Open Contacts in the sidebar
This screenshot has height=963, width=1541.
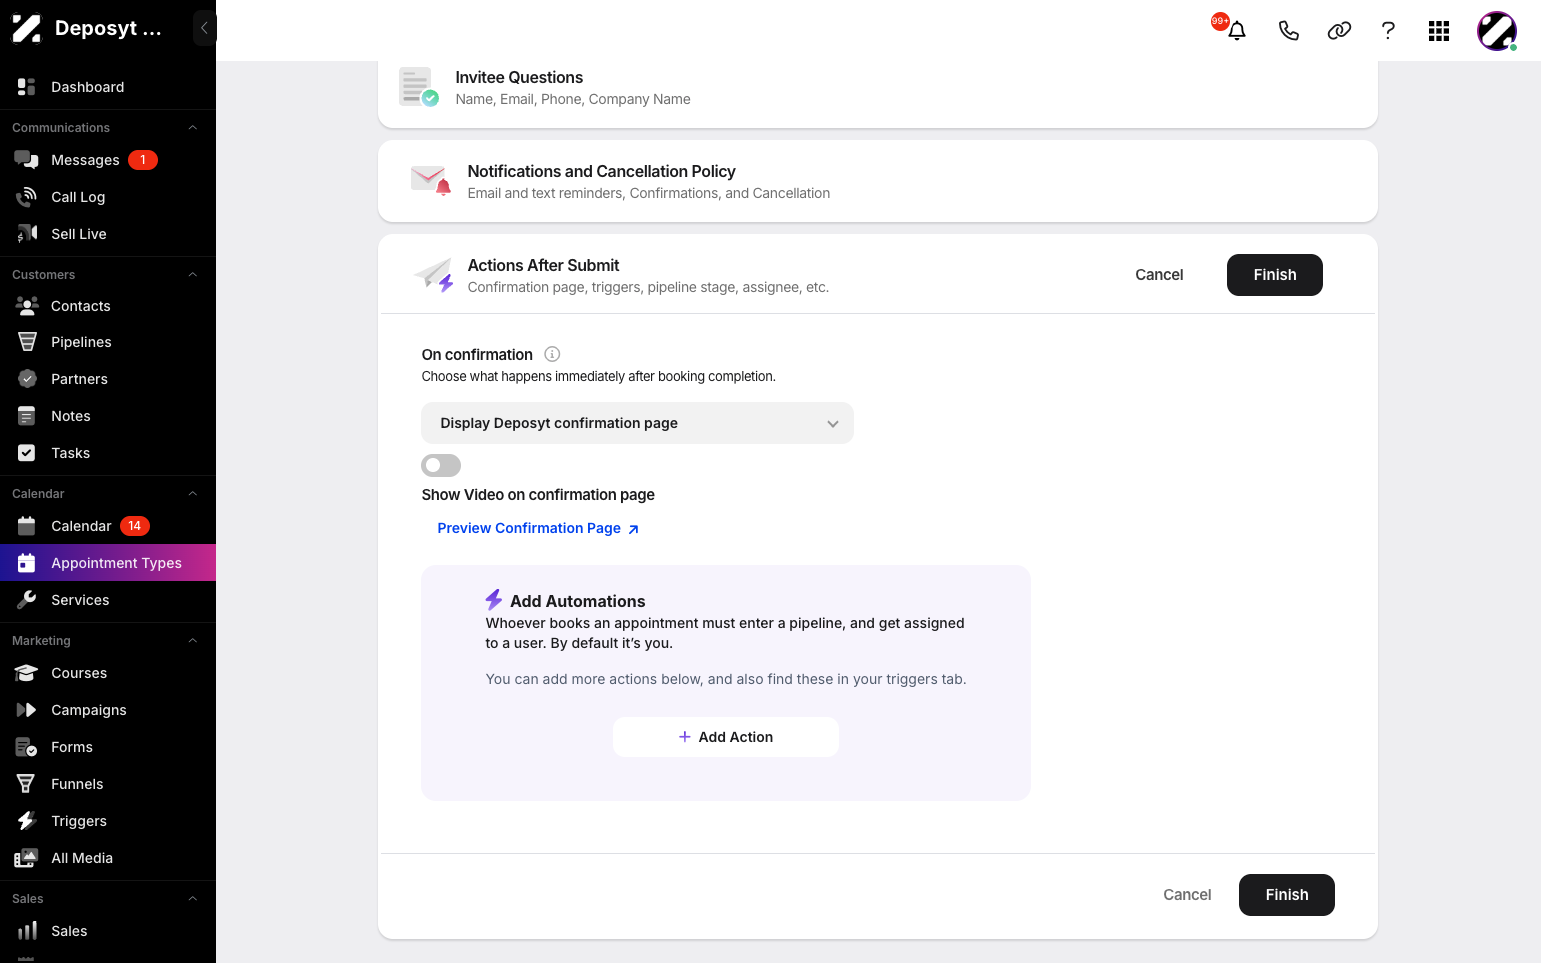[x=108, y=306]
